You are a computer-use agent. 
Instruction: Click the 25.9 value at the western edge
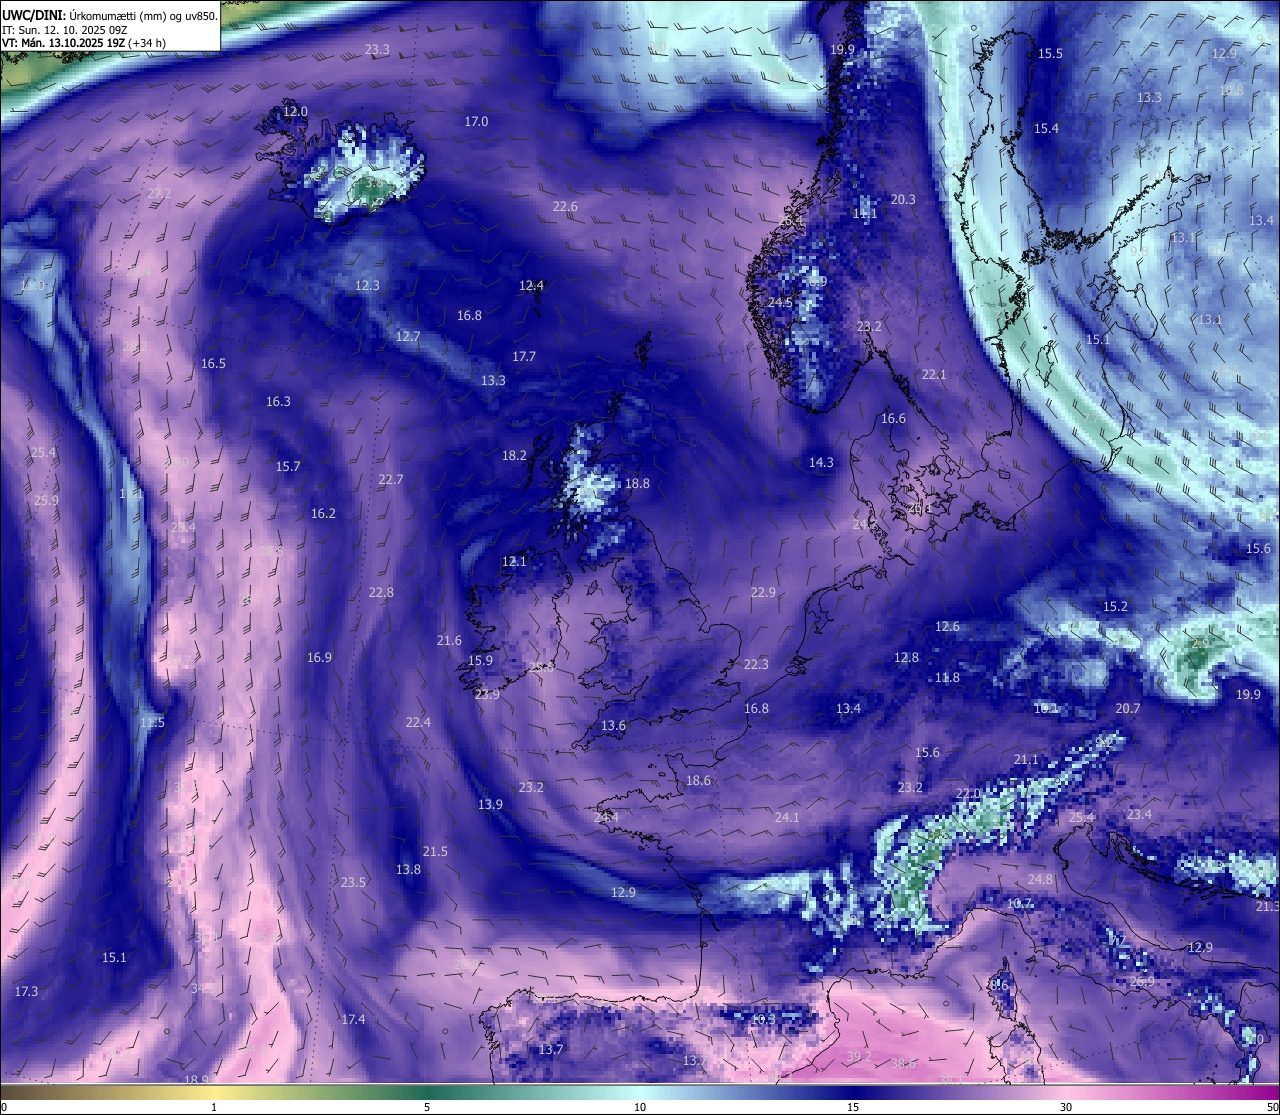click(46, 501)
